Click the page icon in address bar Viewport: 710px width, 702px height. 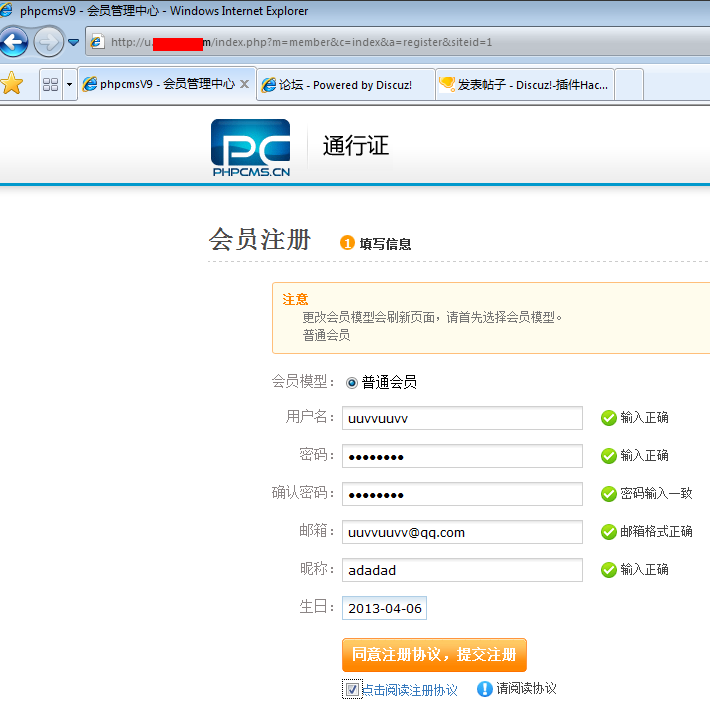(x=96, y=42)
